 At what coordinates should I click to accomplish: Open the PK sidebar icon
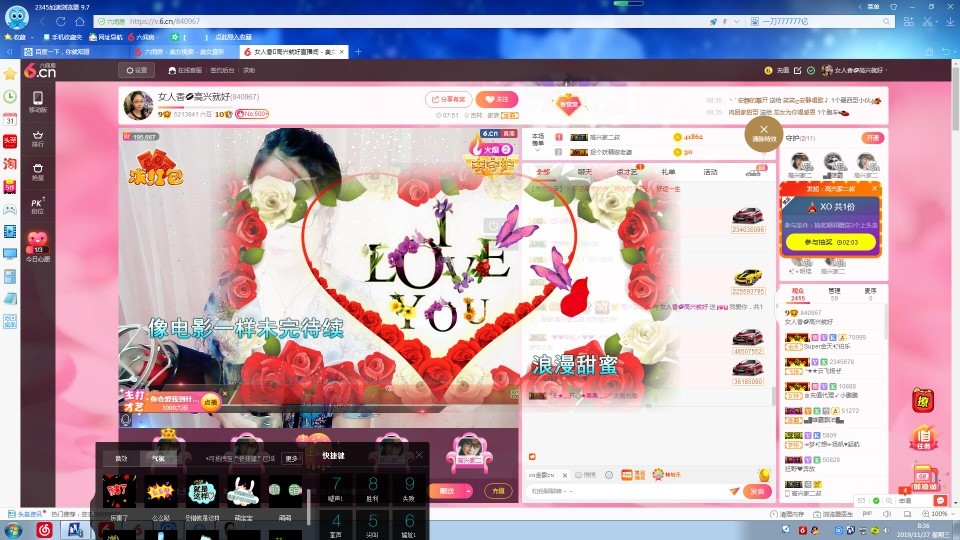click(x=38, y=205)
